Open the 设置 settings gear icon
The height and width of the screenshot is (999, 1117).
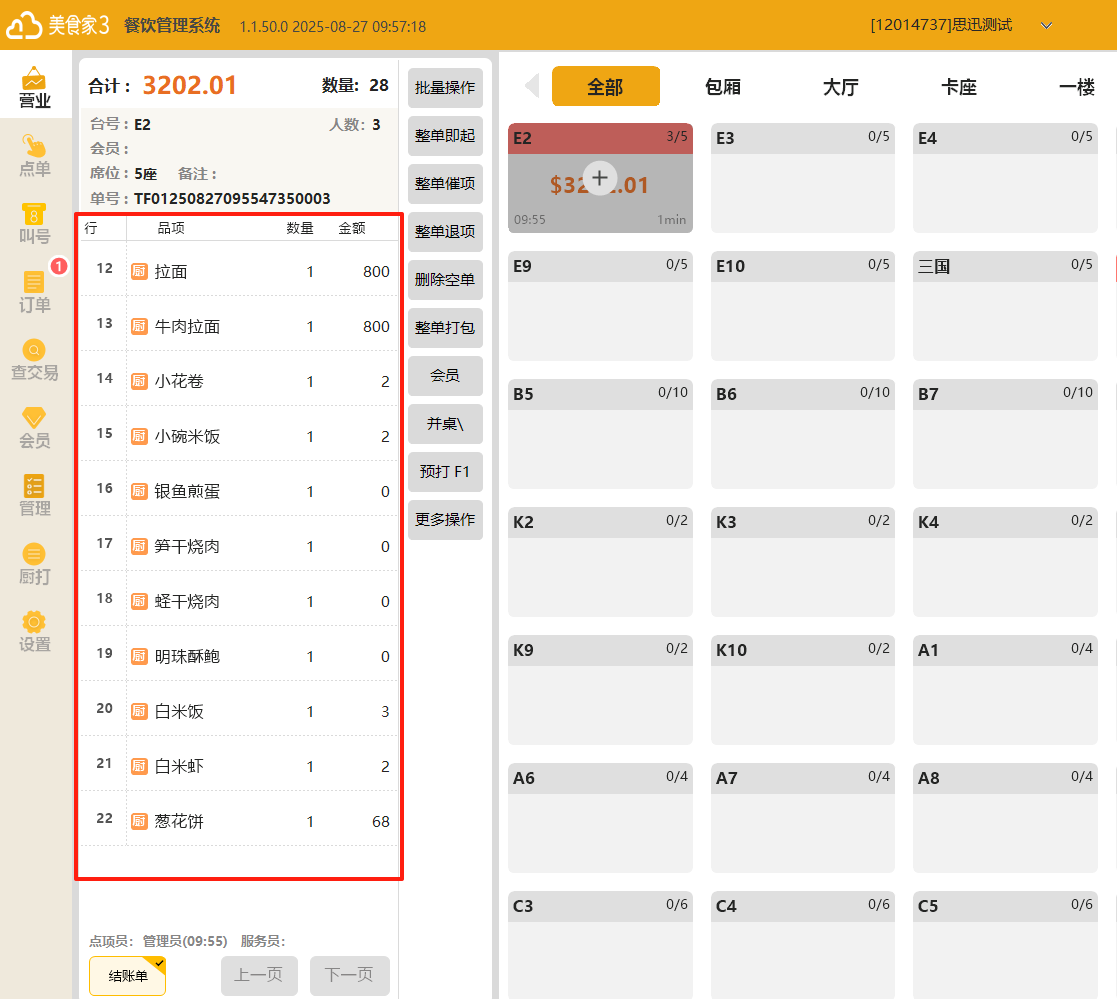coord(35,632)
